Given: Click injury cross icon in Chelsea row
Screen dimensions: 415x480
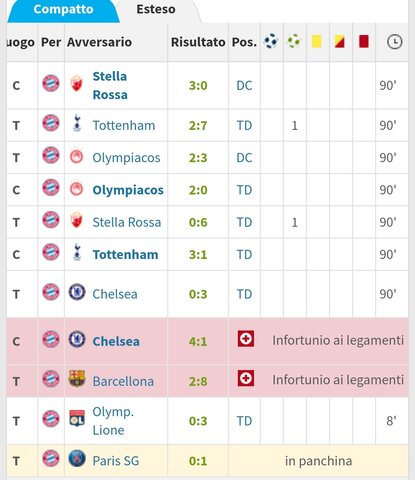Looking at the screenshot, I should pyautogui.click(x=246, y=339).
